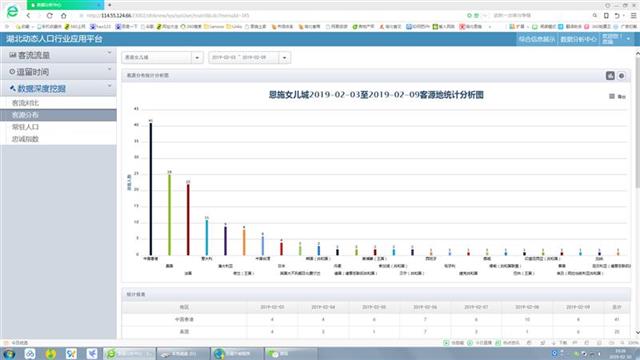Select 常住人口 in the sidebar
The width and height of the screenshot is (640, 360).
[x=25, y=127]
